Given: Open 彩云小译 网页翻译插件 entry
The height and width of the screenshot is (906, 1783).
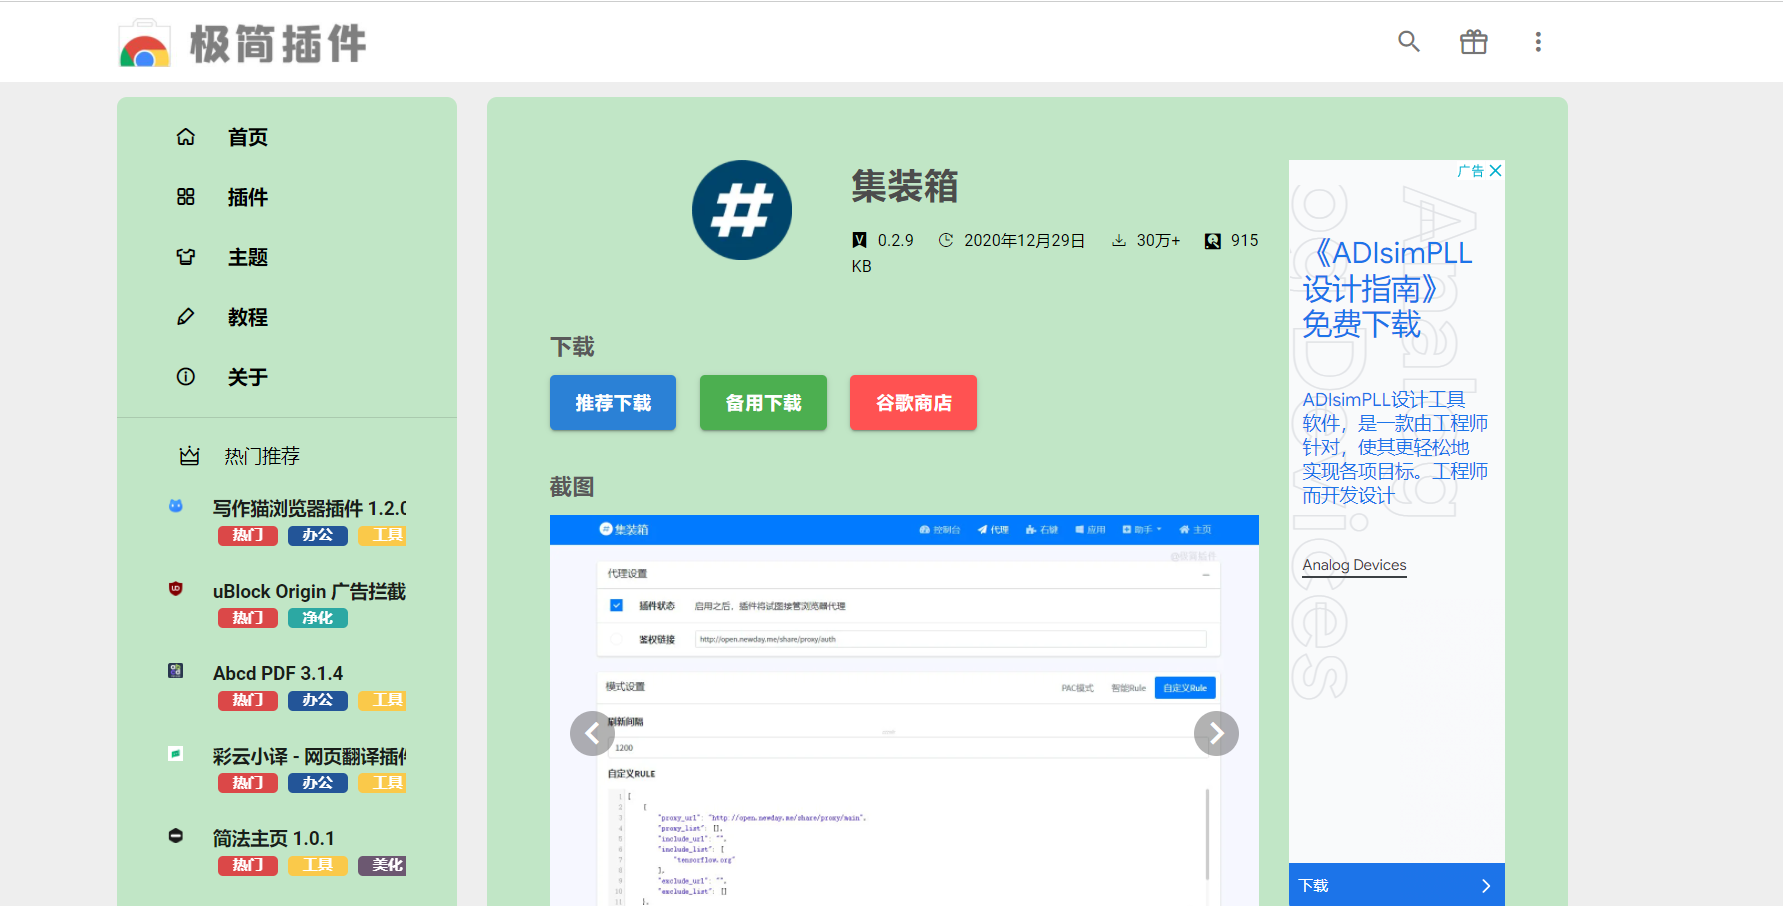Looking at the screenshot, I should pos(309,756).
